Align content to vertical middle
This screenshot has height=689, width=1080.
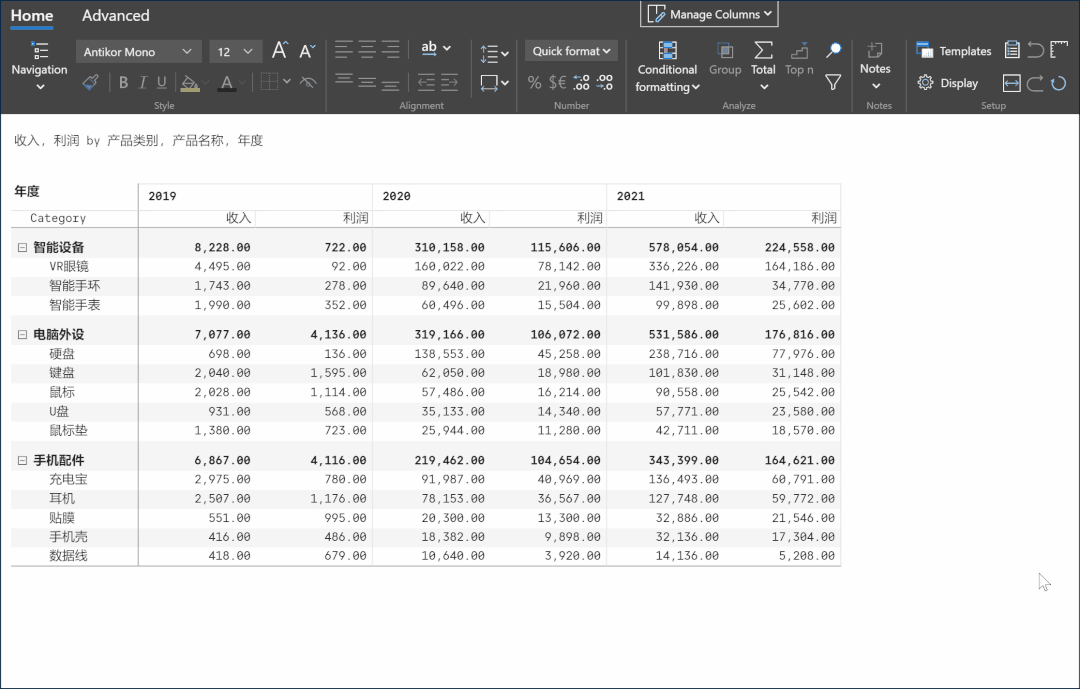(x=367, y=82)
